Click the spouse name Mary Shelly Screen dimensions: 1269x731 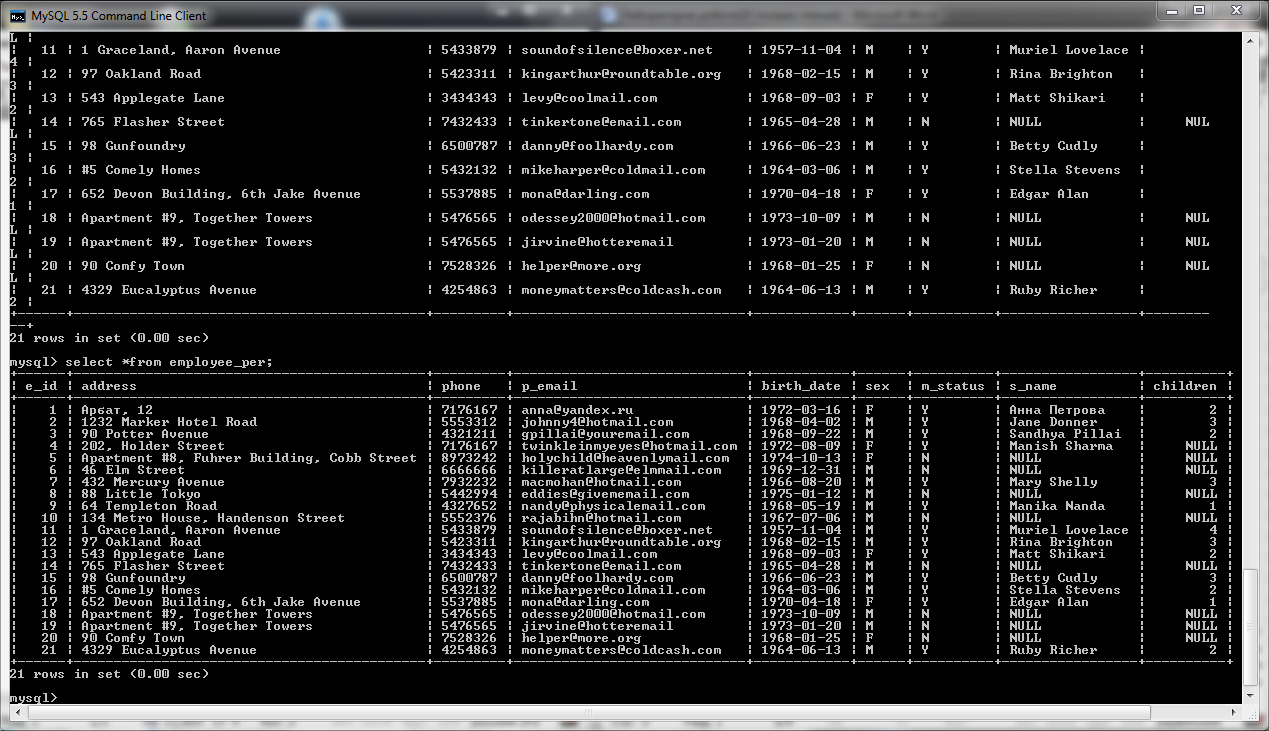coord(1053,482)
